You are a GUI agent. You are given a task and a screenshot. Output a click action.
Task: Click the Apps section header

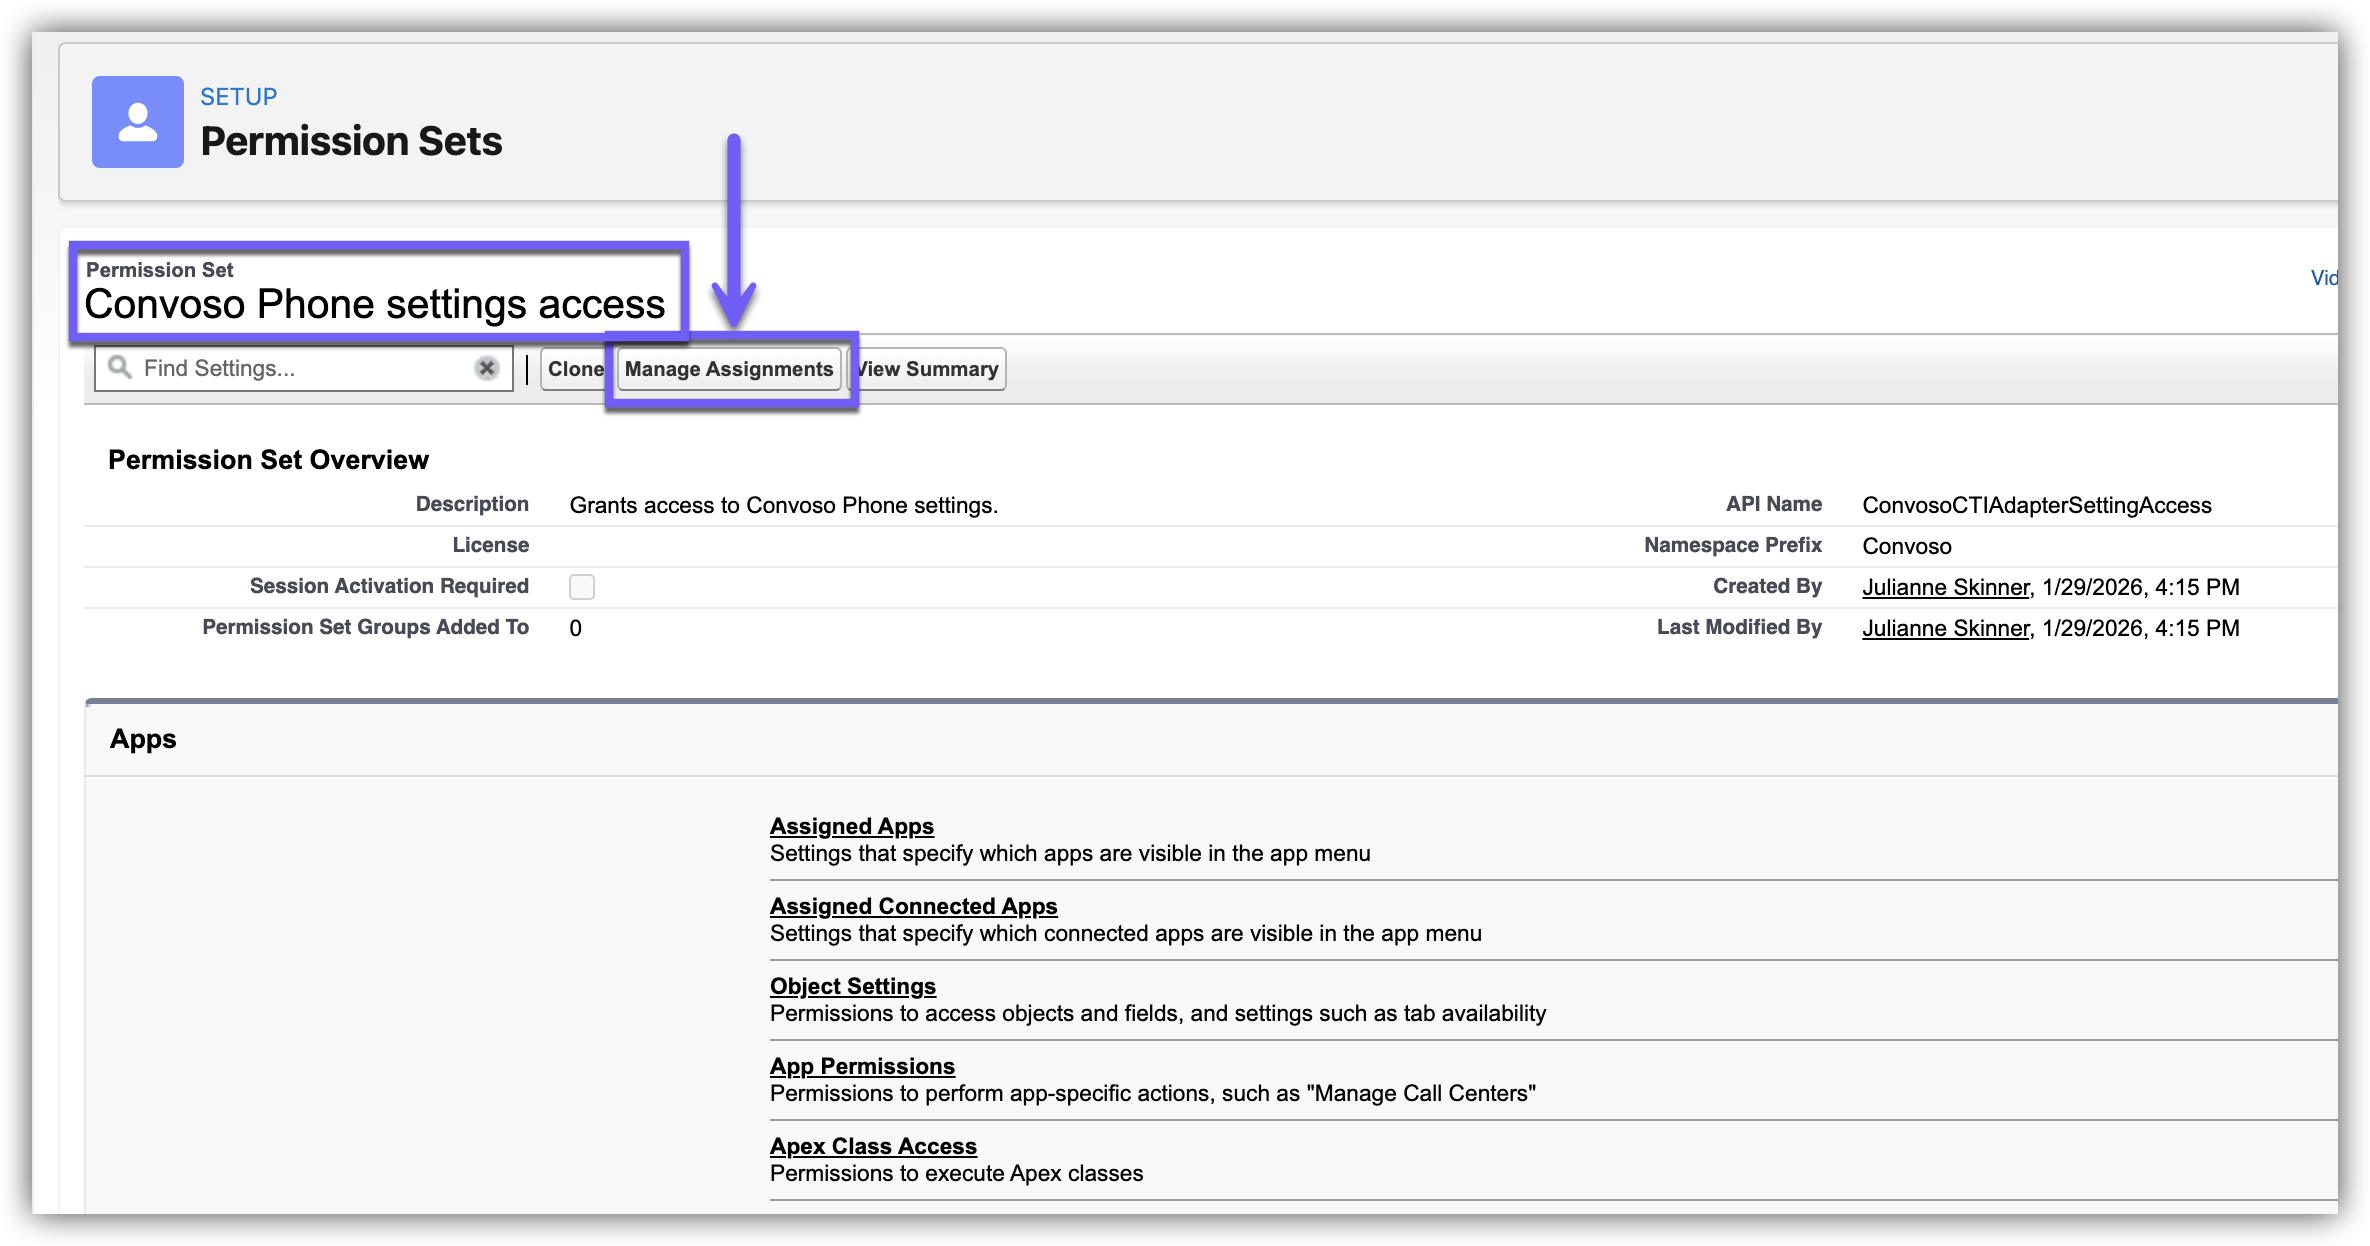pos(143,739)
